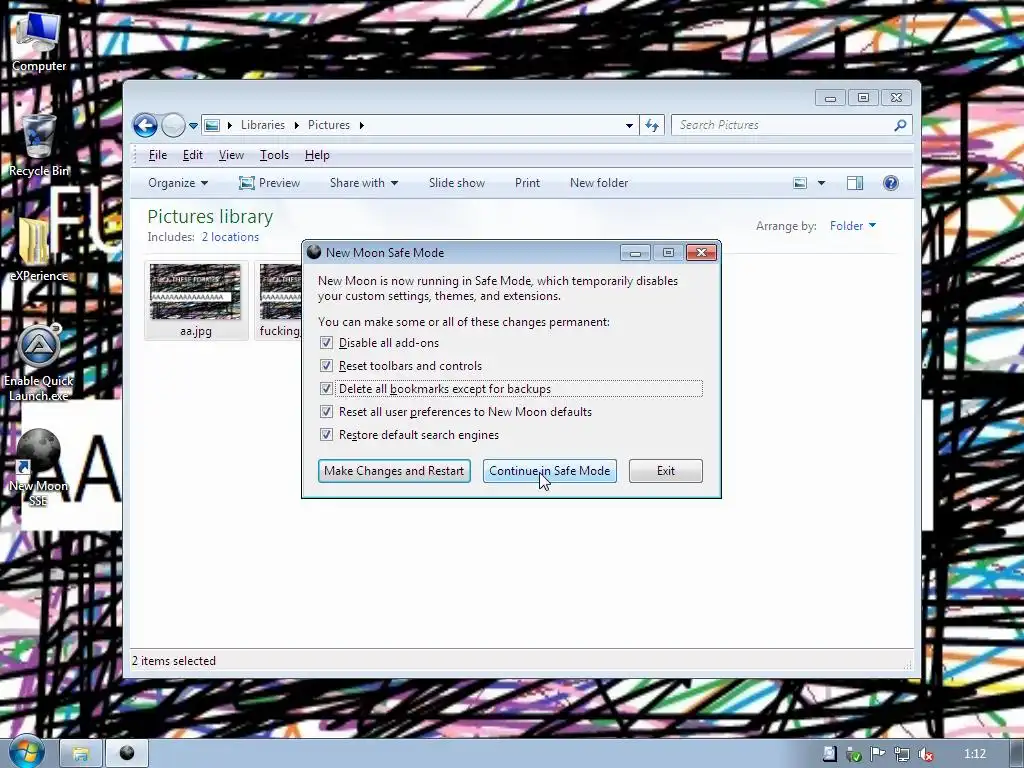
Task: Click the green shield security tray icon
Action: point(854,754)
